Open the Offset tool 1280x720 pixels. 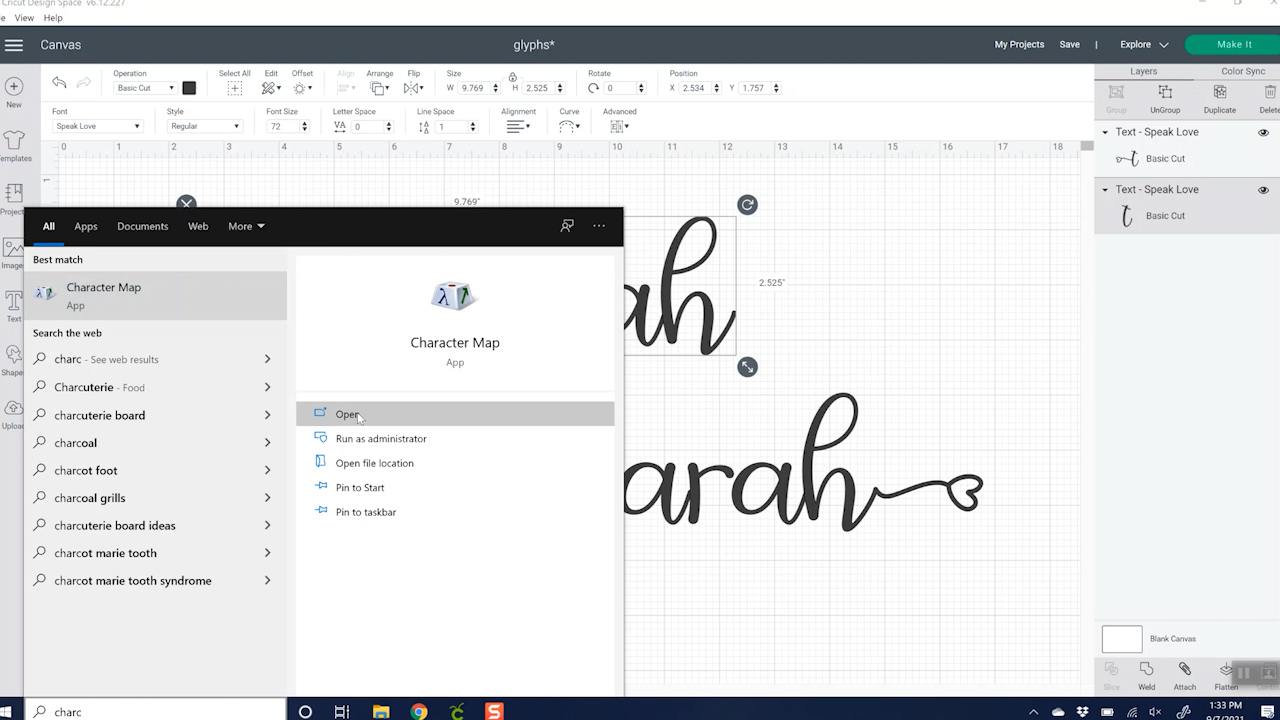tap(300, 88)
